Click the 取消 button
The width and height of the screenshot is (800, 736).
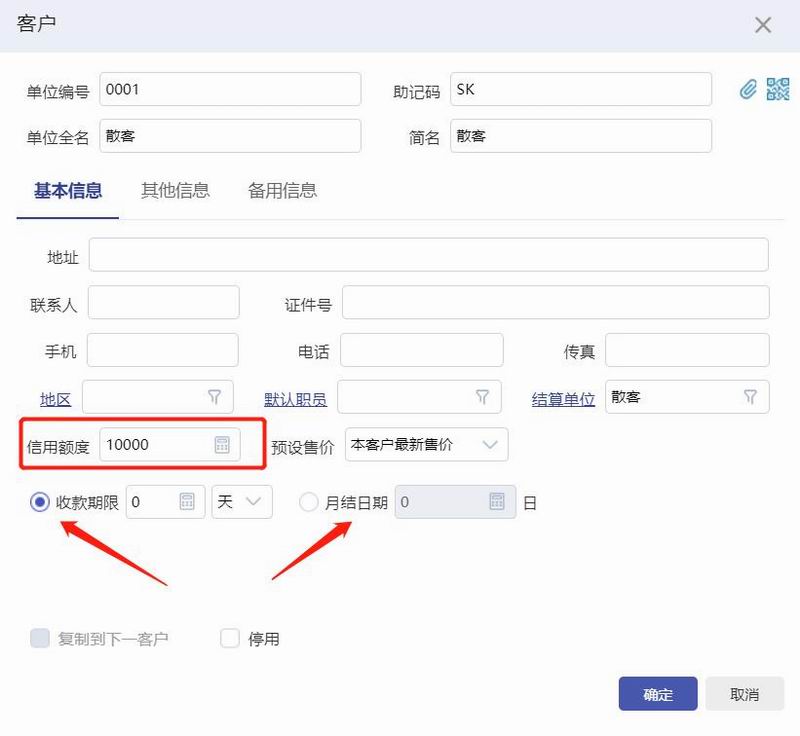[744, 694]
